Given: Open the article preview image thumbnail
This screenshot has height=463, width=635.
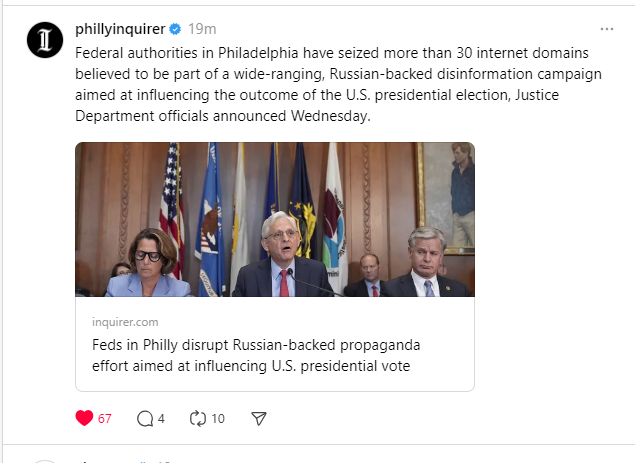Looking at the screenshot, I should click(x=275, y=219).
